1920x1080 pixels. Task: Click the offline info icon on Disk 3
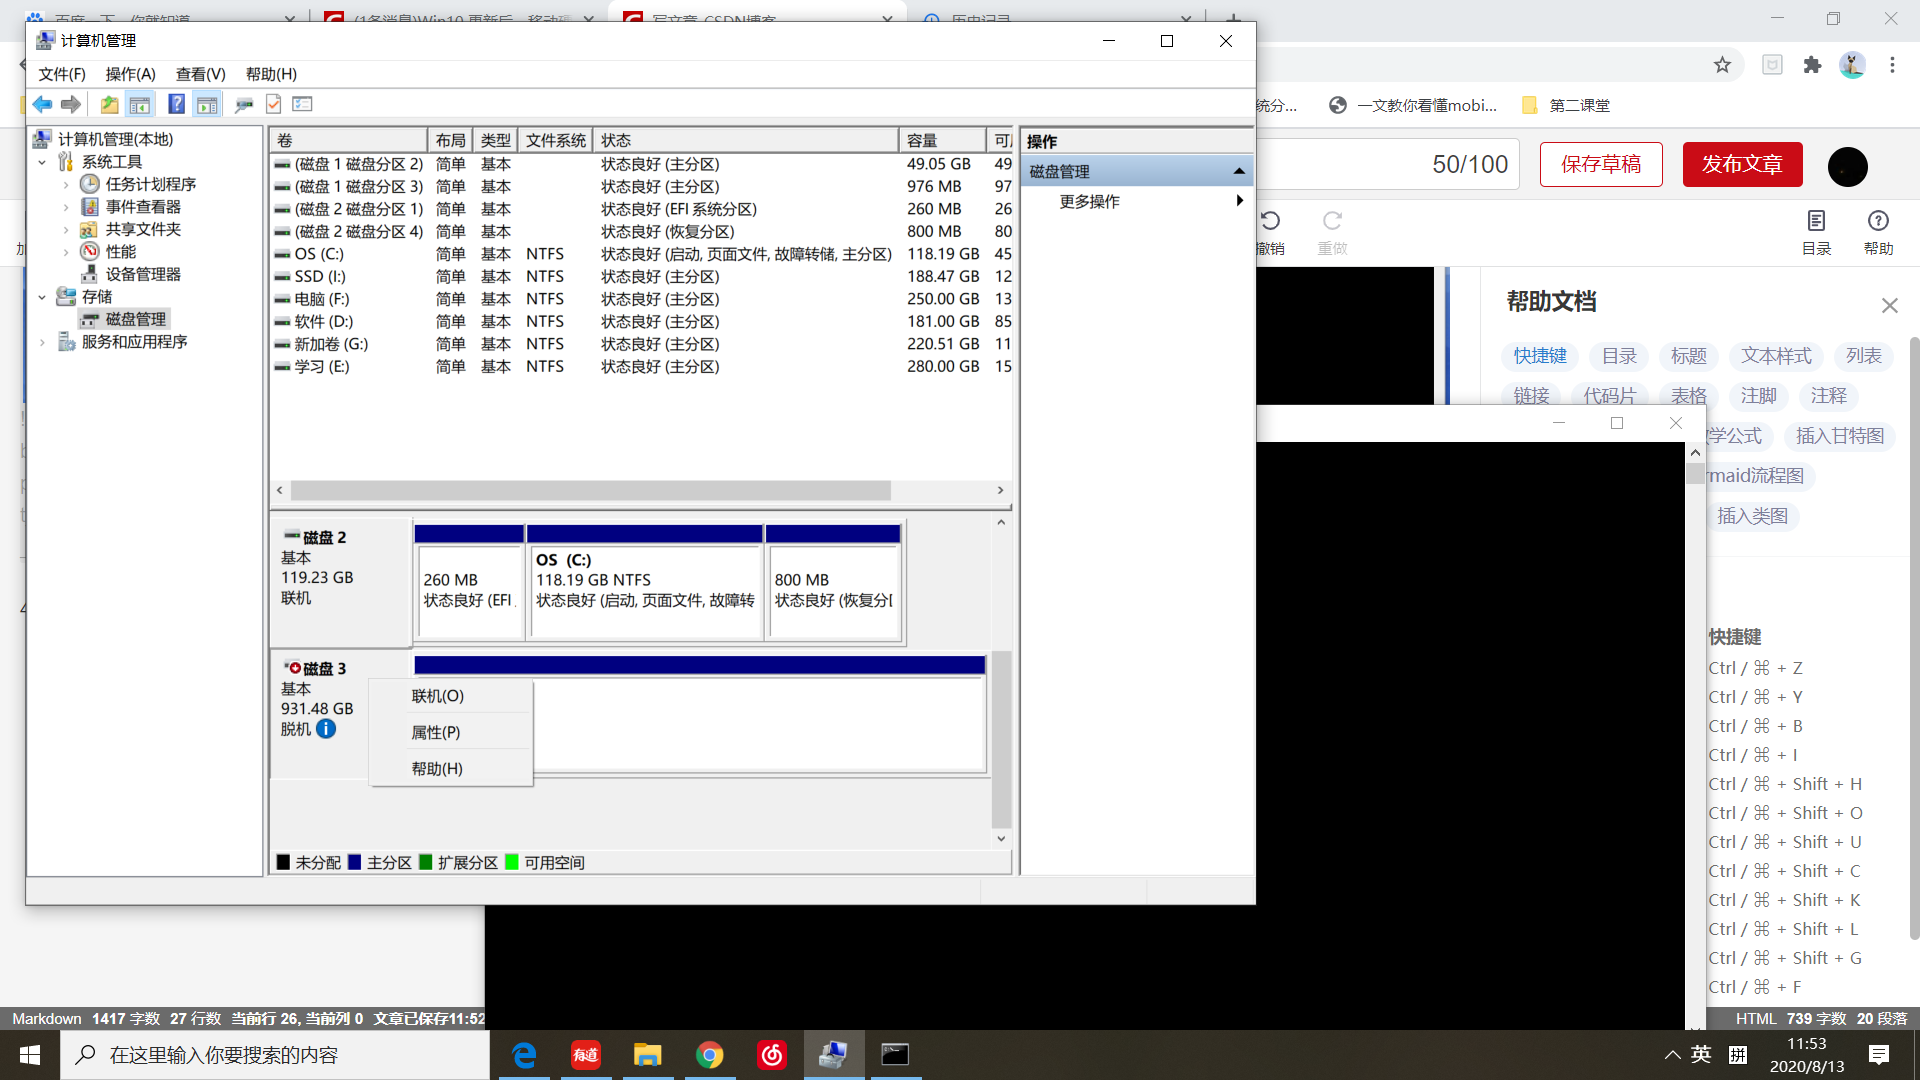[x=326, y=729]
